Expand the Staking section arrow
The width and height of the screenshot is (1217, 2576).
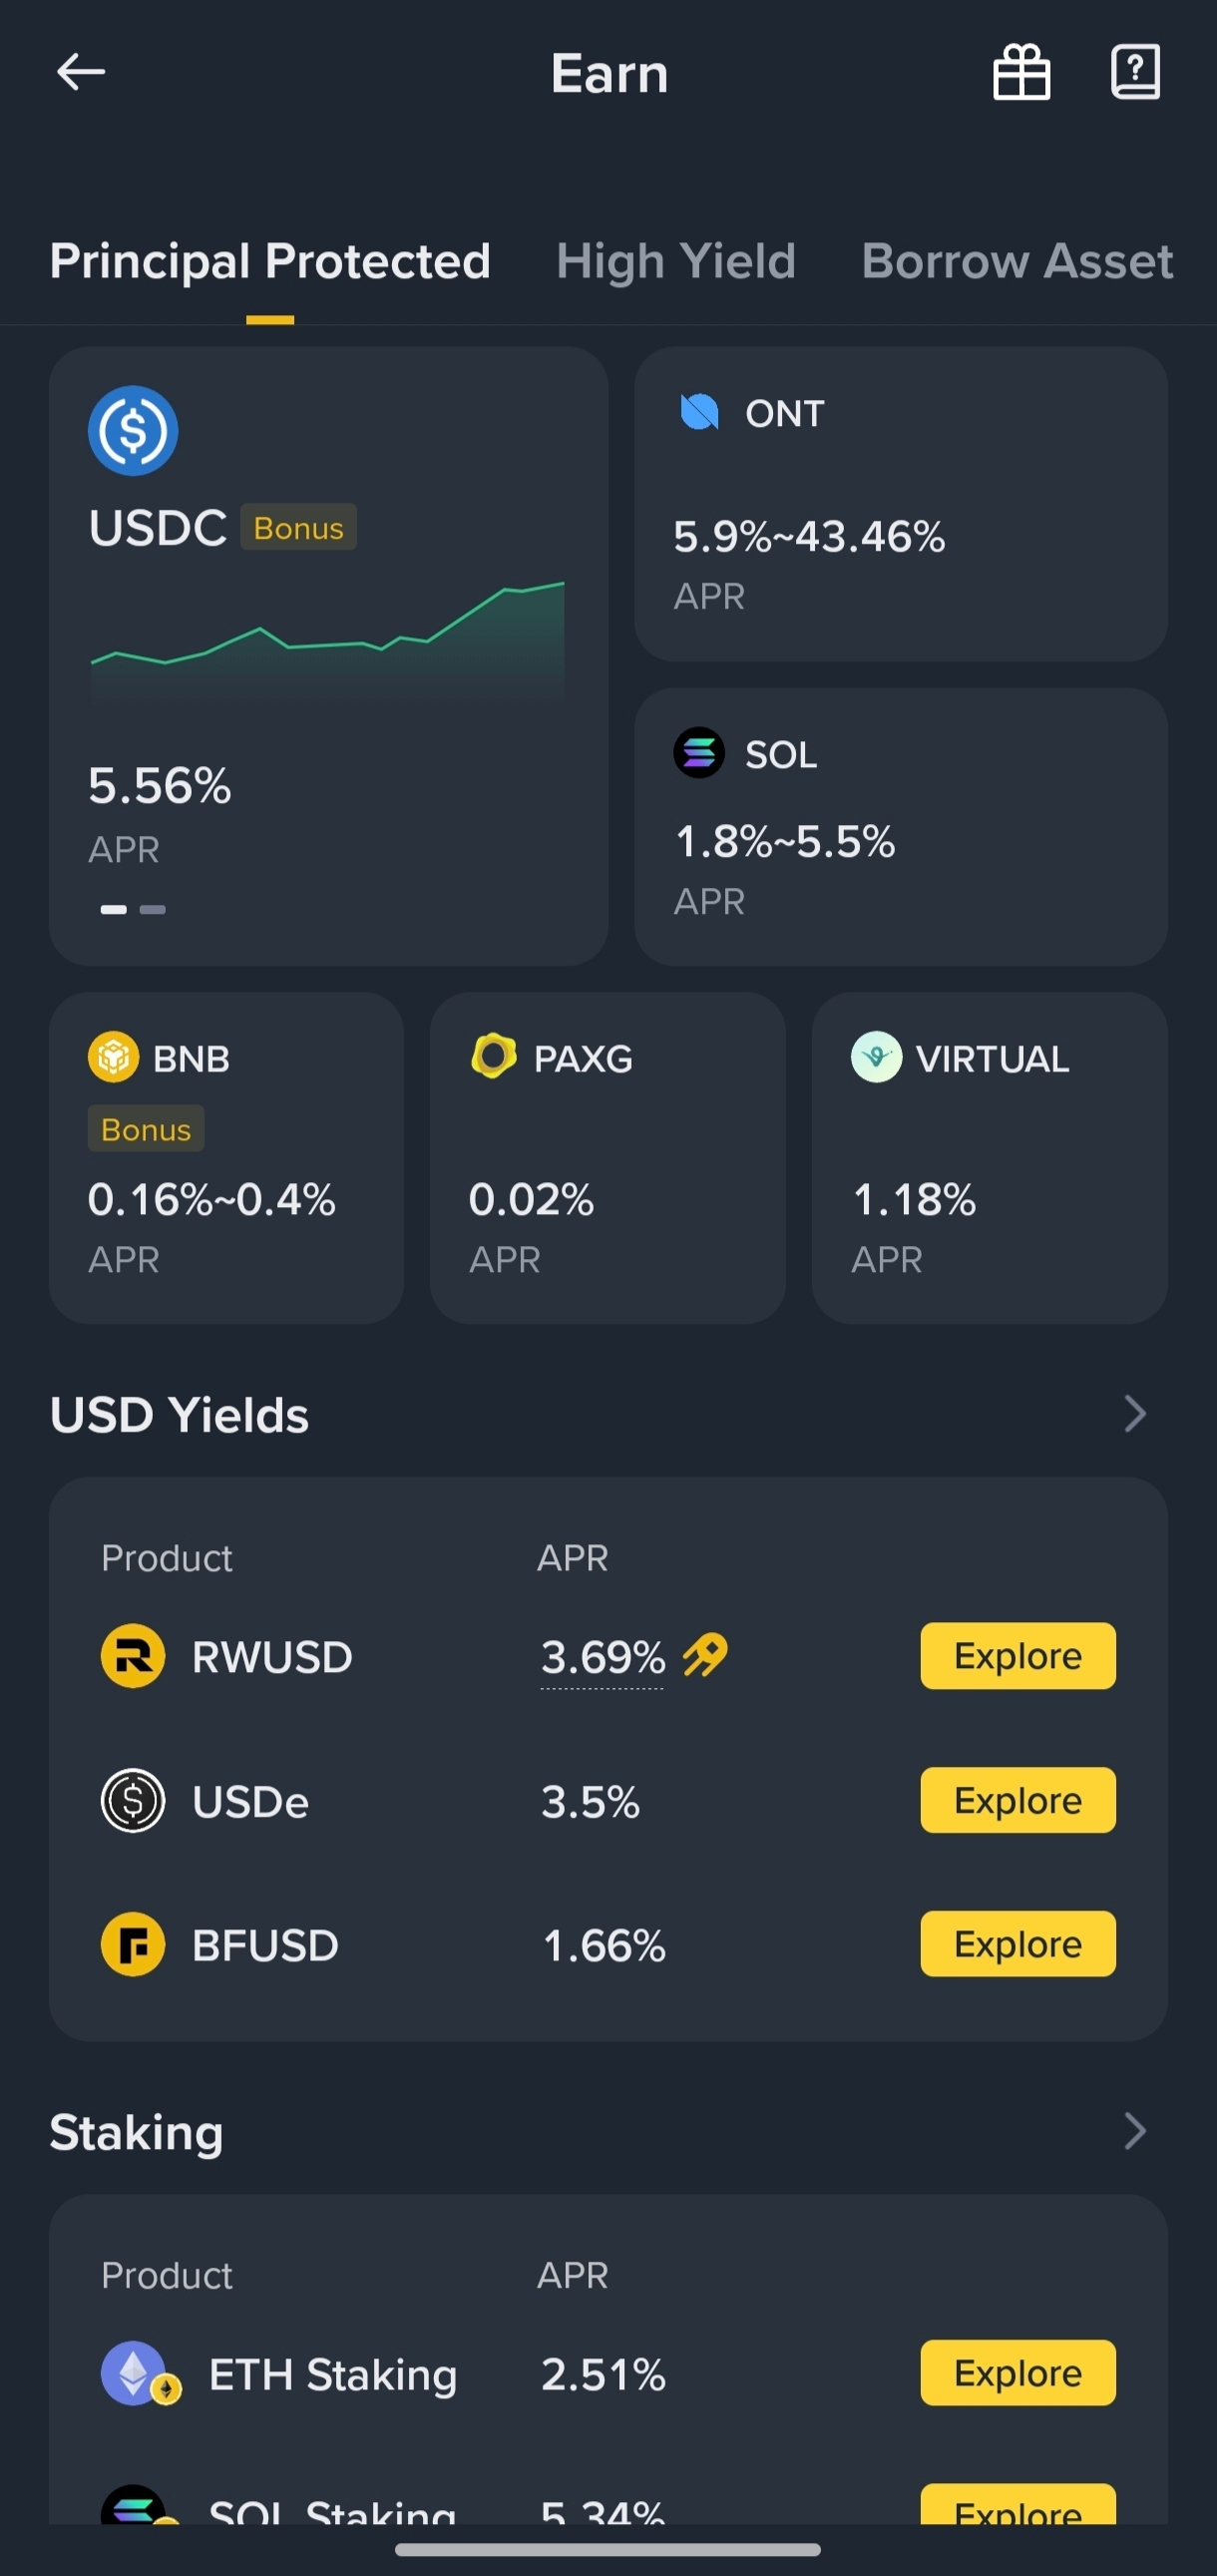click(1134, 2131)
